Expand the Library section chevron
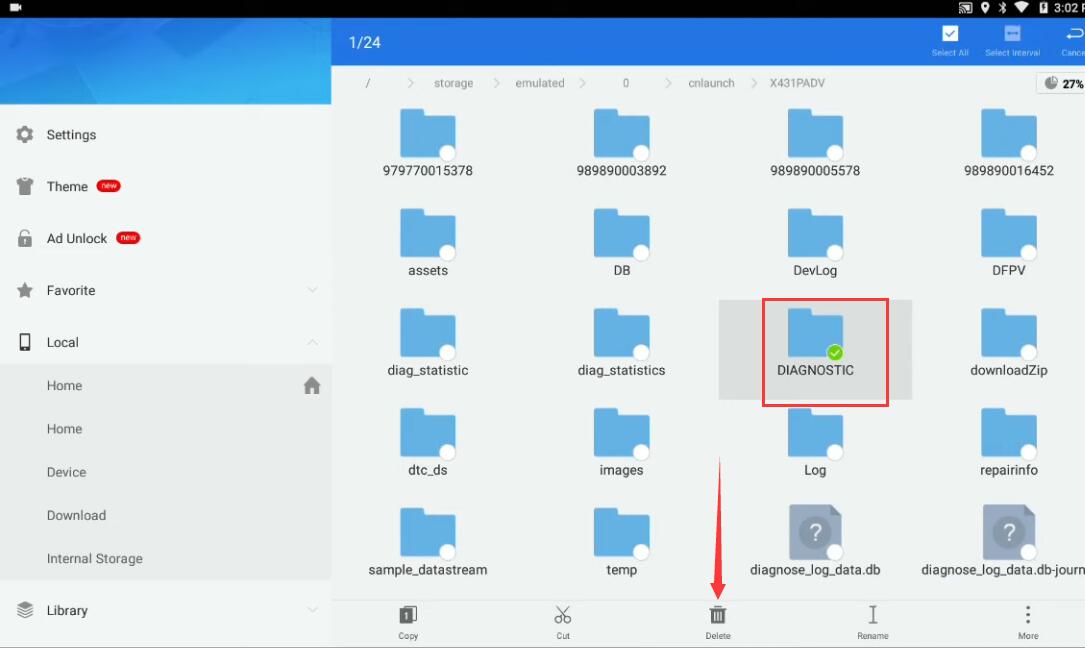The image size is (1085, 648). (x=312, y=610)
